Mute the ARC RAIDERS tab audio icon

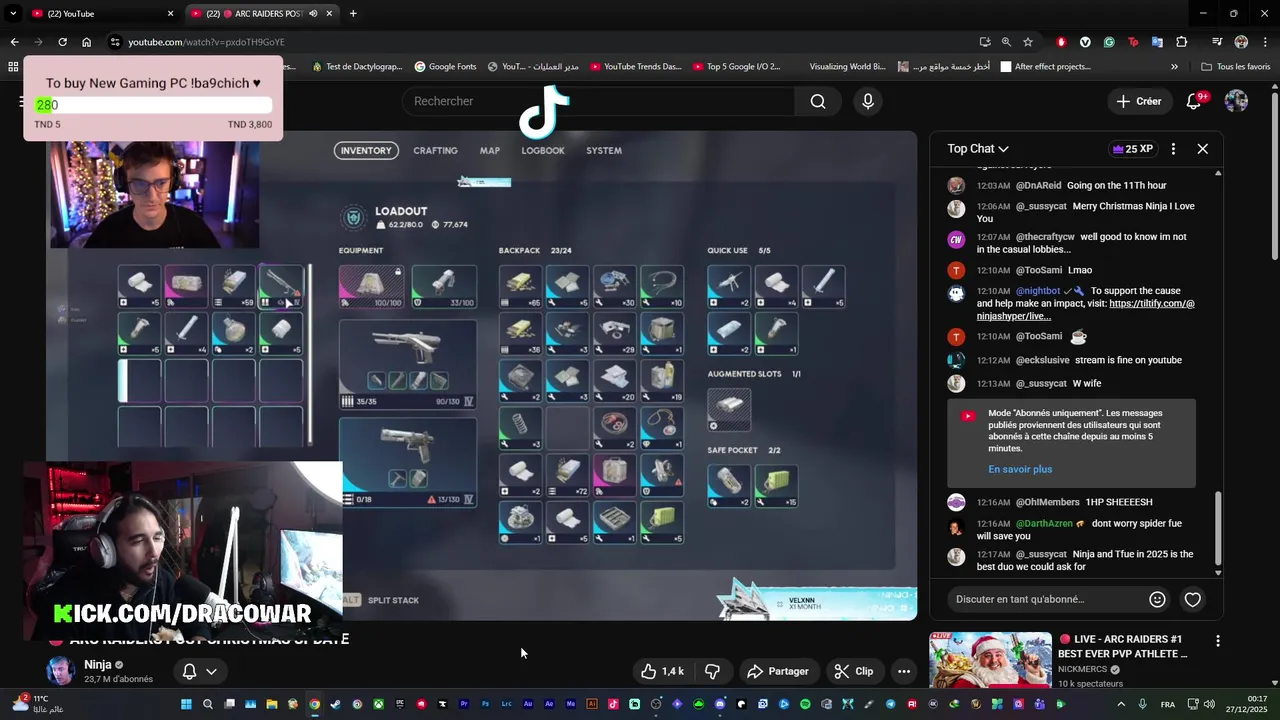pyautogui.click(x=313, y=14)
